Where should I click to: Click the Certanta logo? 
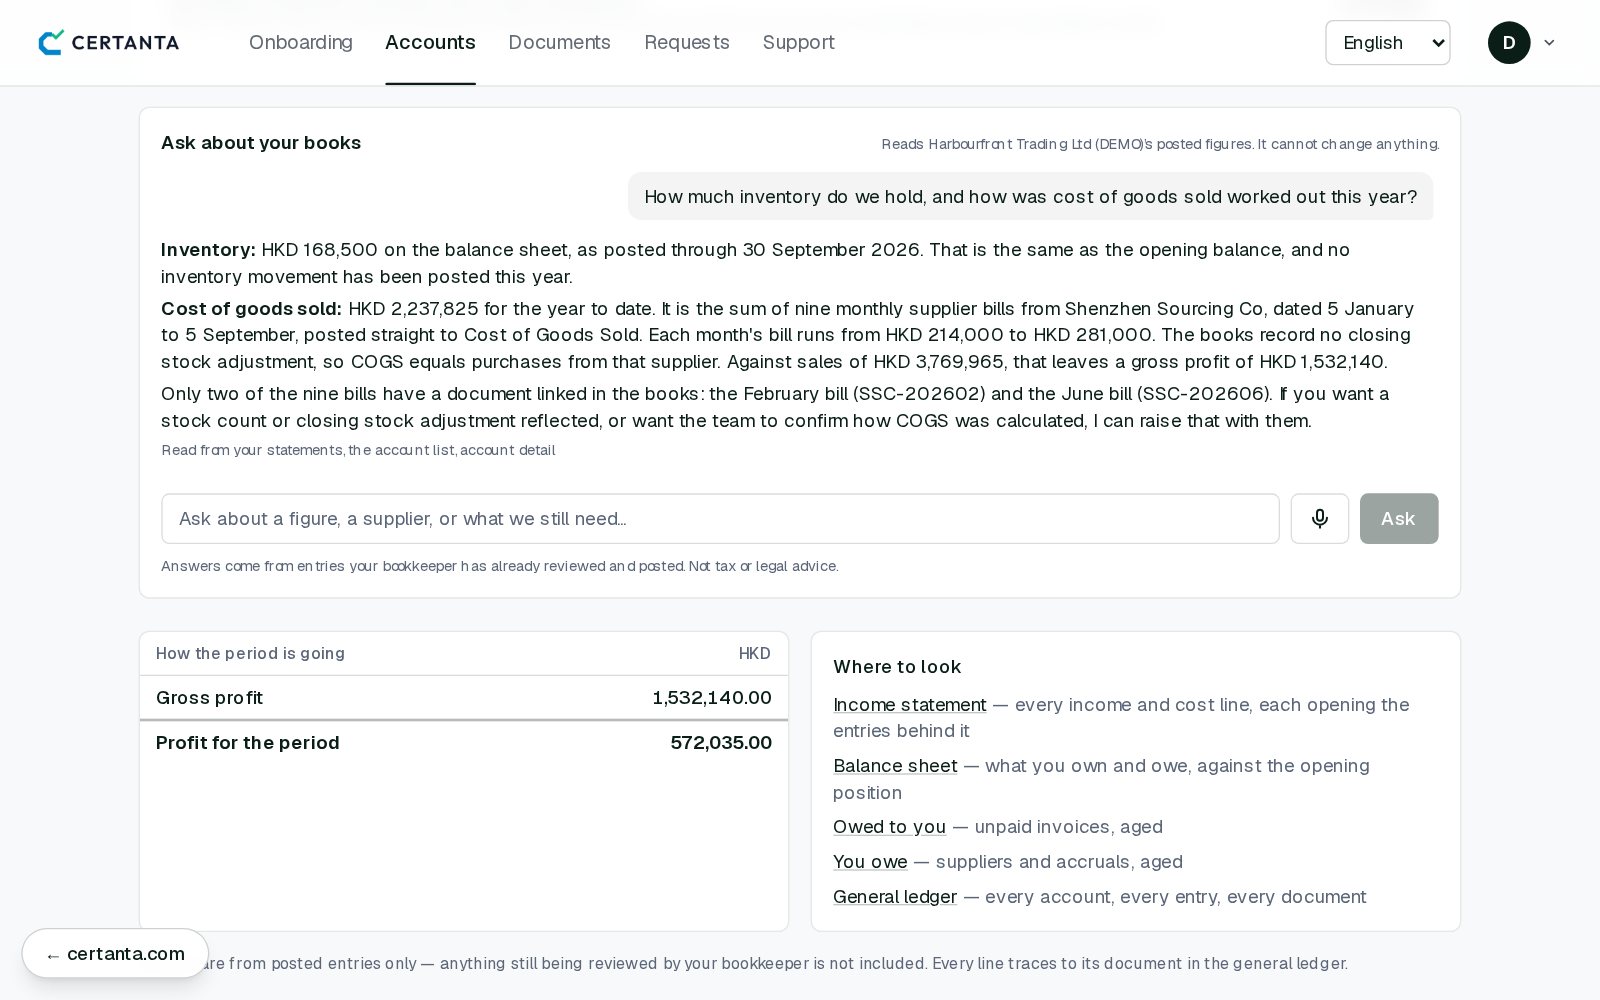[x=109, y=42]
